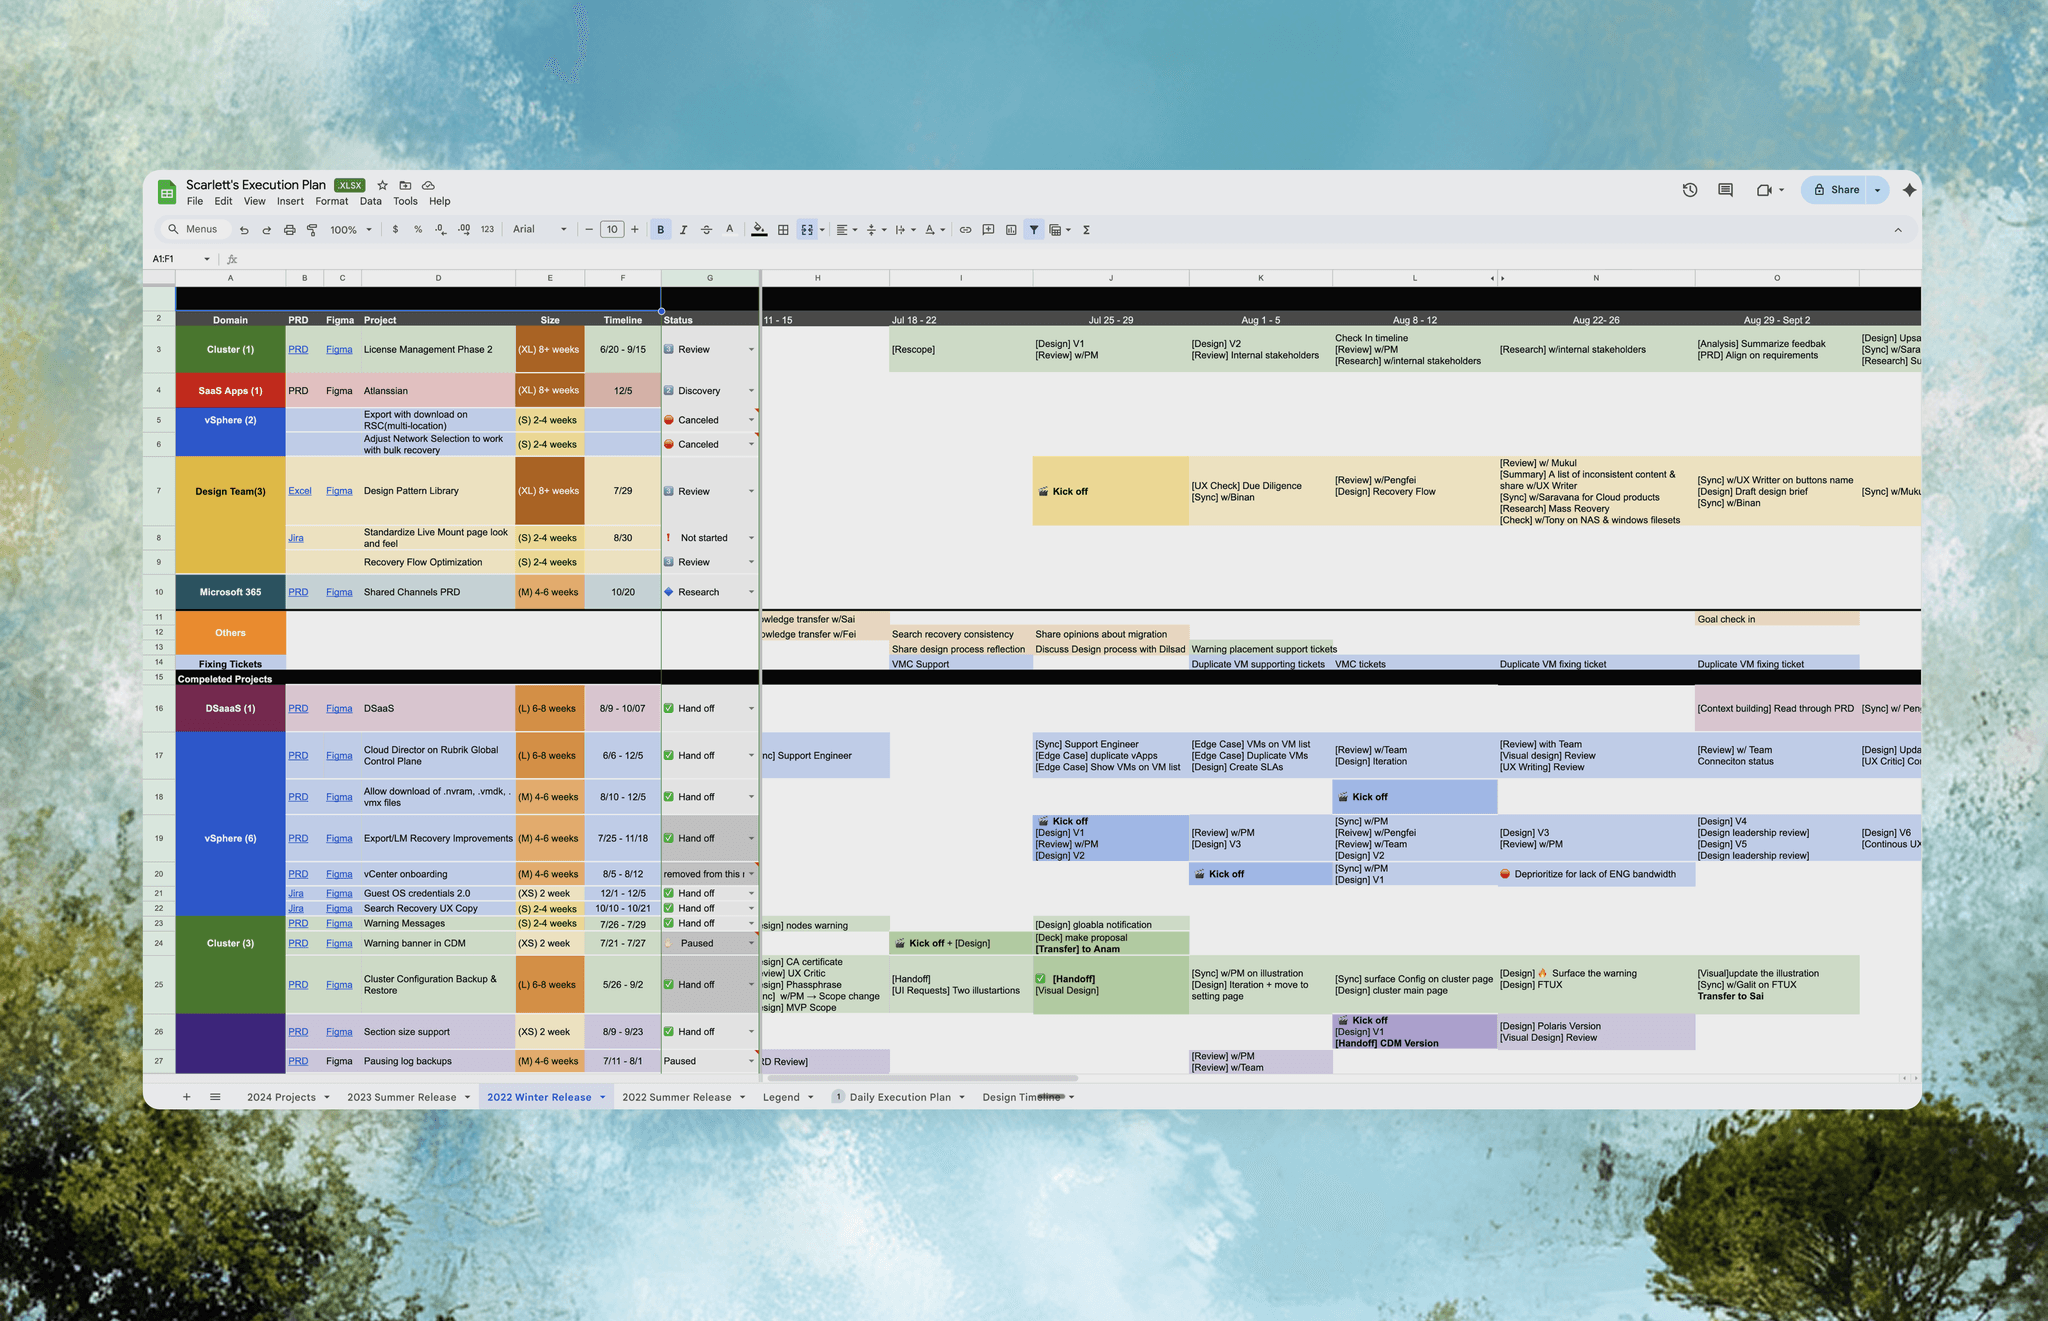Click the paint format icon
The width and height of the screenshot is (2048, 1321).
[312, 230]
